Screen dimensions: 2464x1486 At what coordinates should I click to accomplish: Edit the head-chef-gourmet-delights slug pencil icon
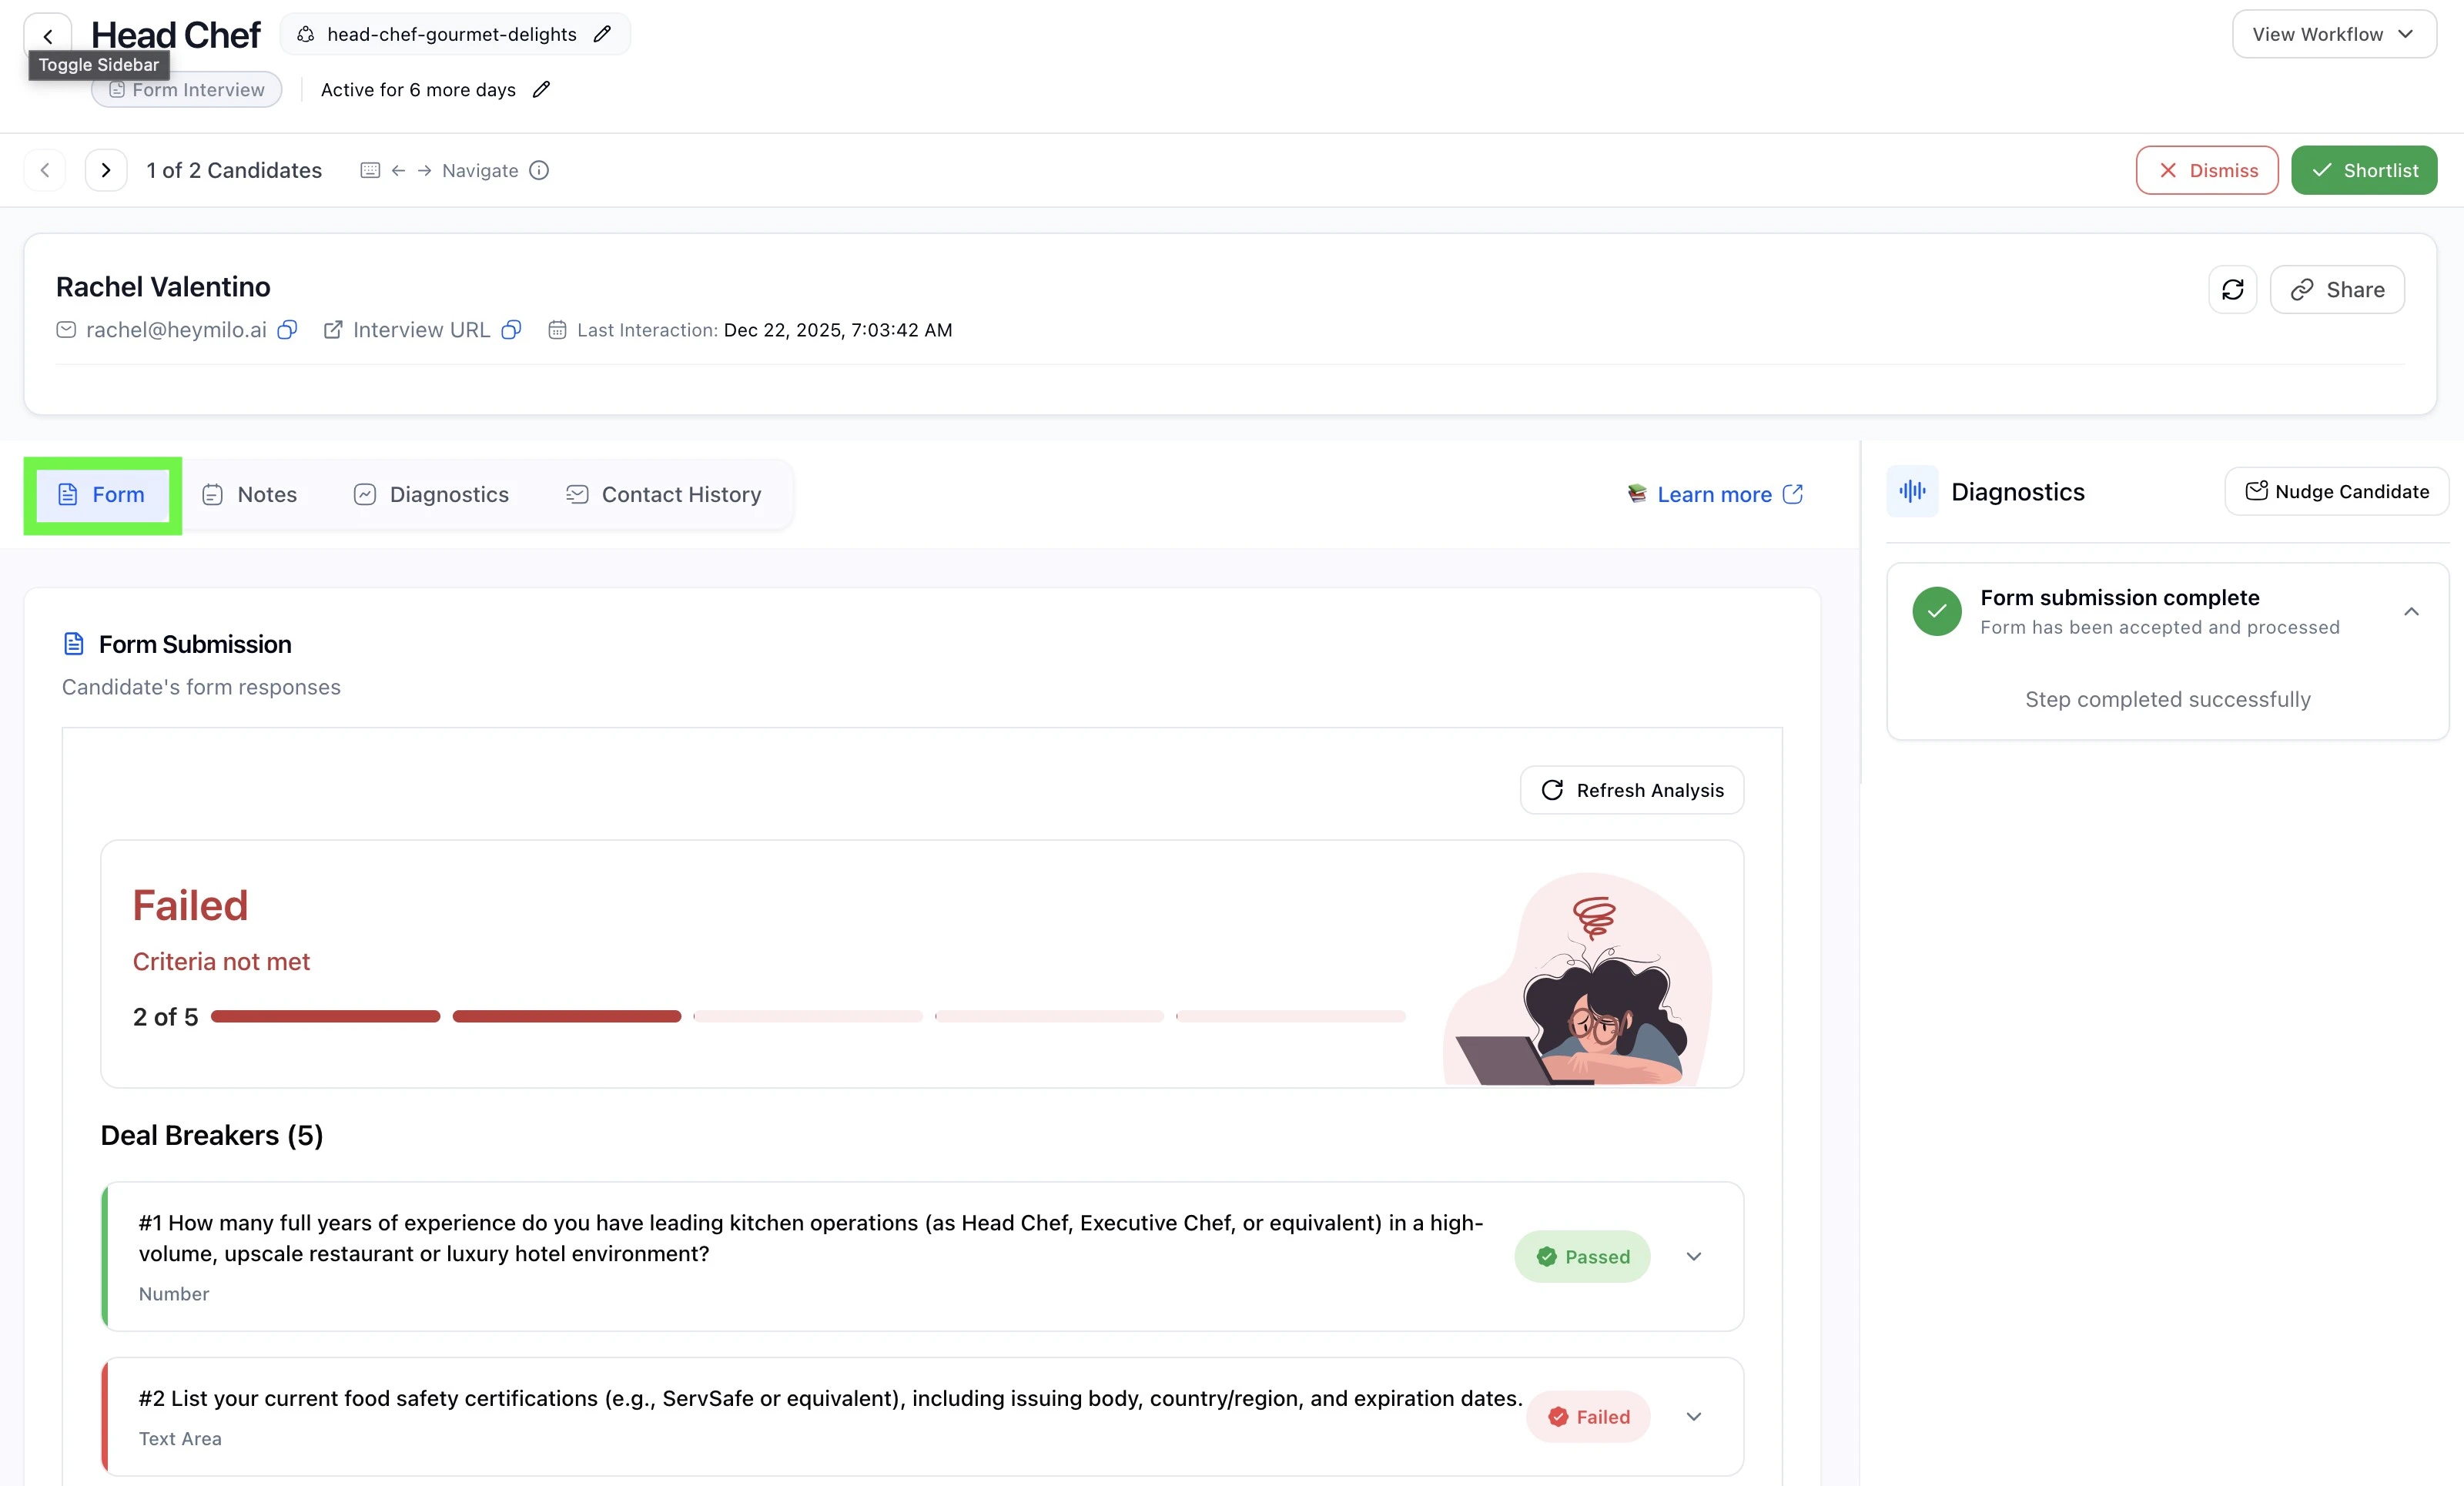602,34
